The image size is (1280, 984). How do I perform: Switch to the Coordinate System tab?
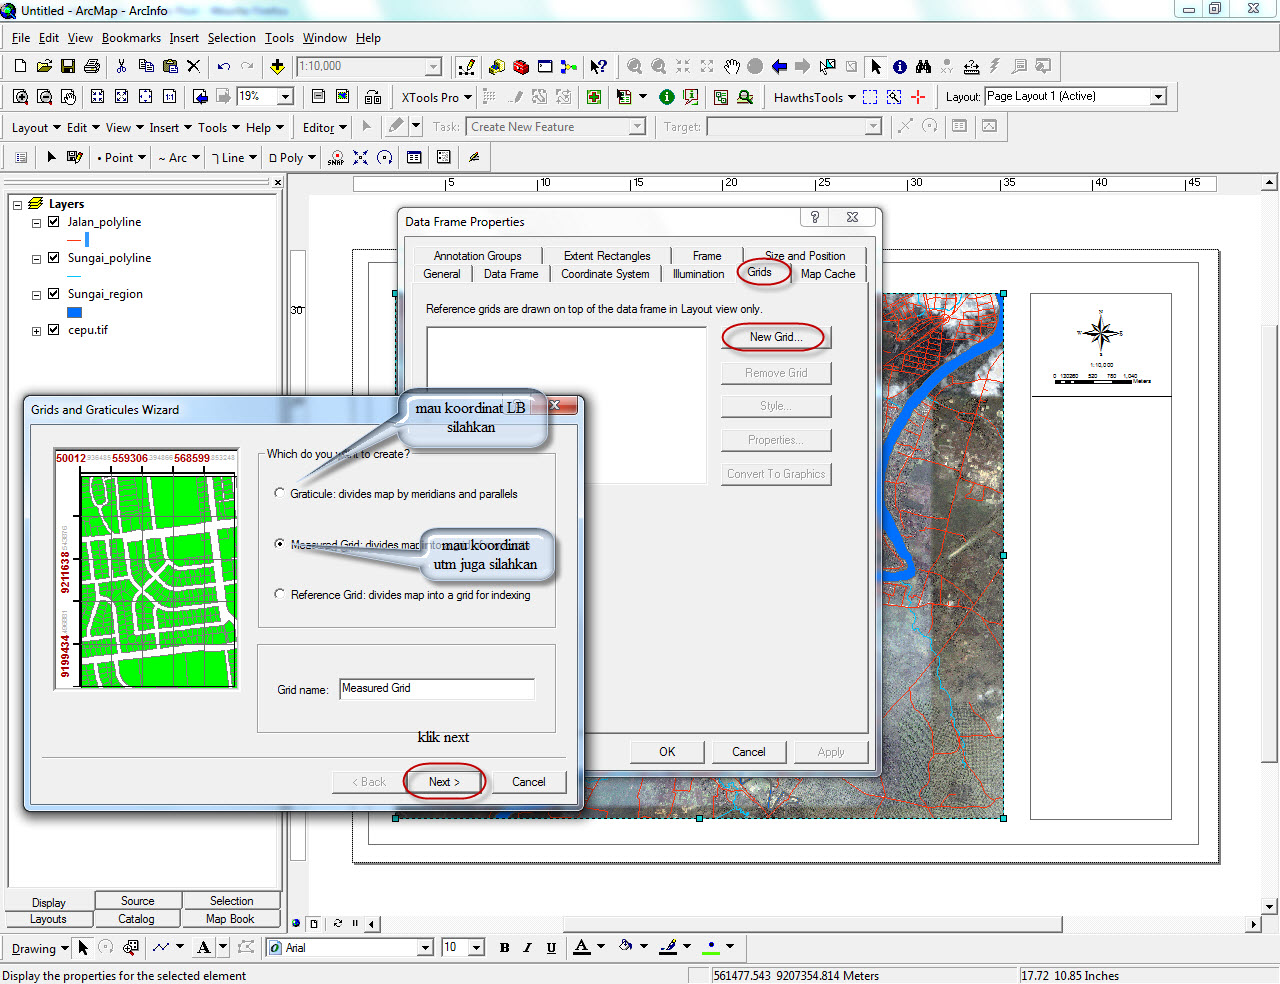[604, 274]
